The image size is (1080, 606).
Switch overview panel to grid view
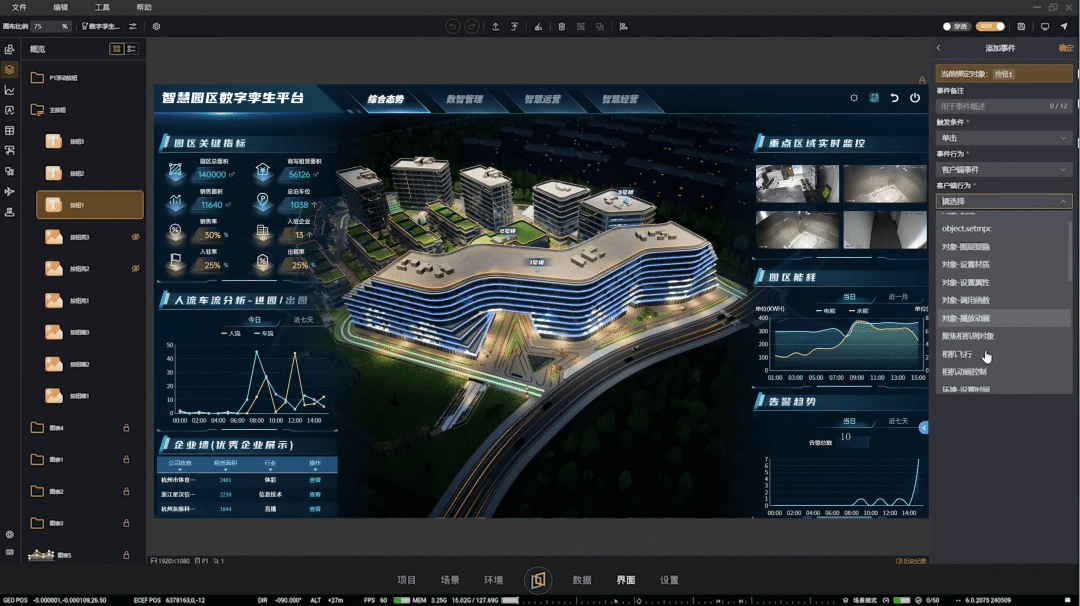tap(117, 48)
